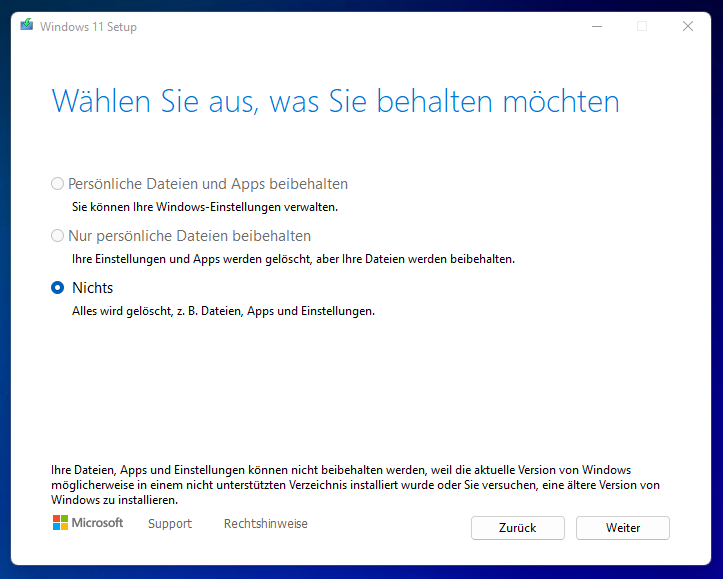Click the heading 'Wählen Sie aus, was Sie behalten möchten'
The image size is (723, 579).
335,101
